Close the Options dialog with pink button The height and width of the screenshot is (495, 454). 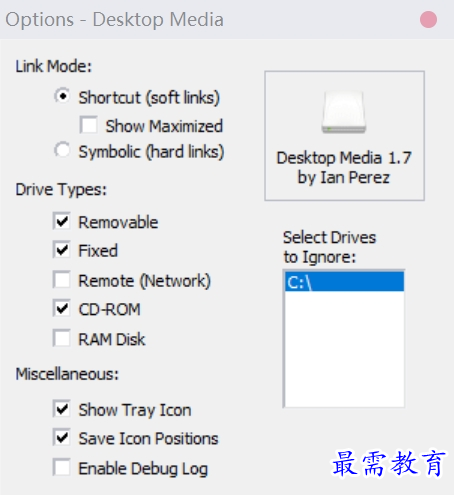pos(428,20)
